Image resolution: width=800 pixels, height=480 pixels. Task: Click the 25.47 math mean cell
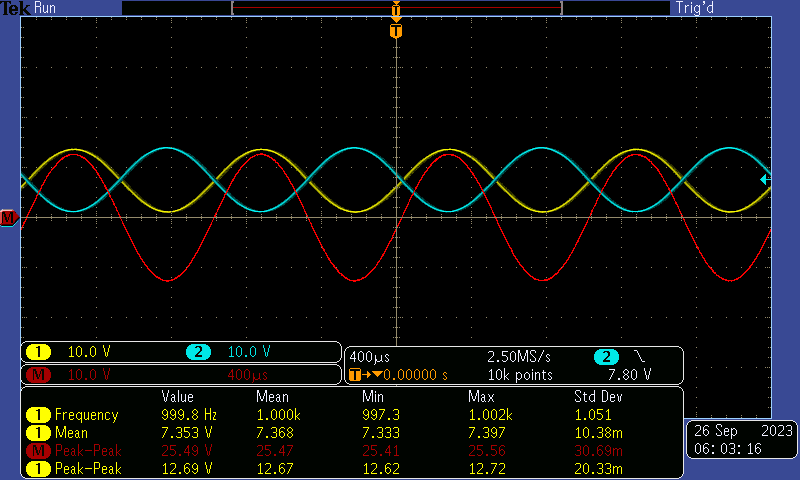point(274,451)
